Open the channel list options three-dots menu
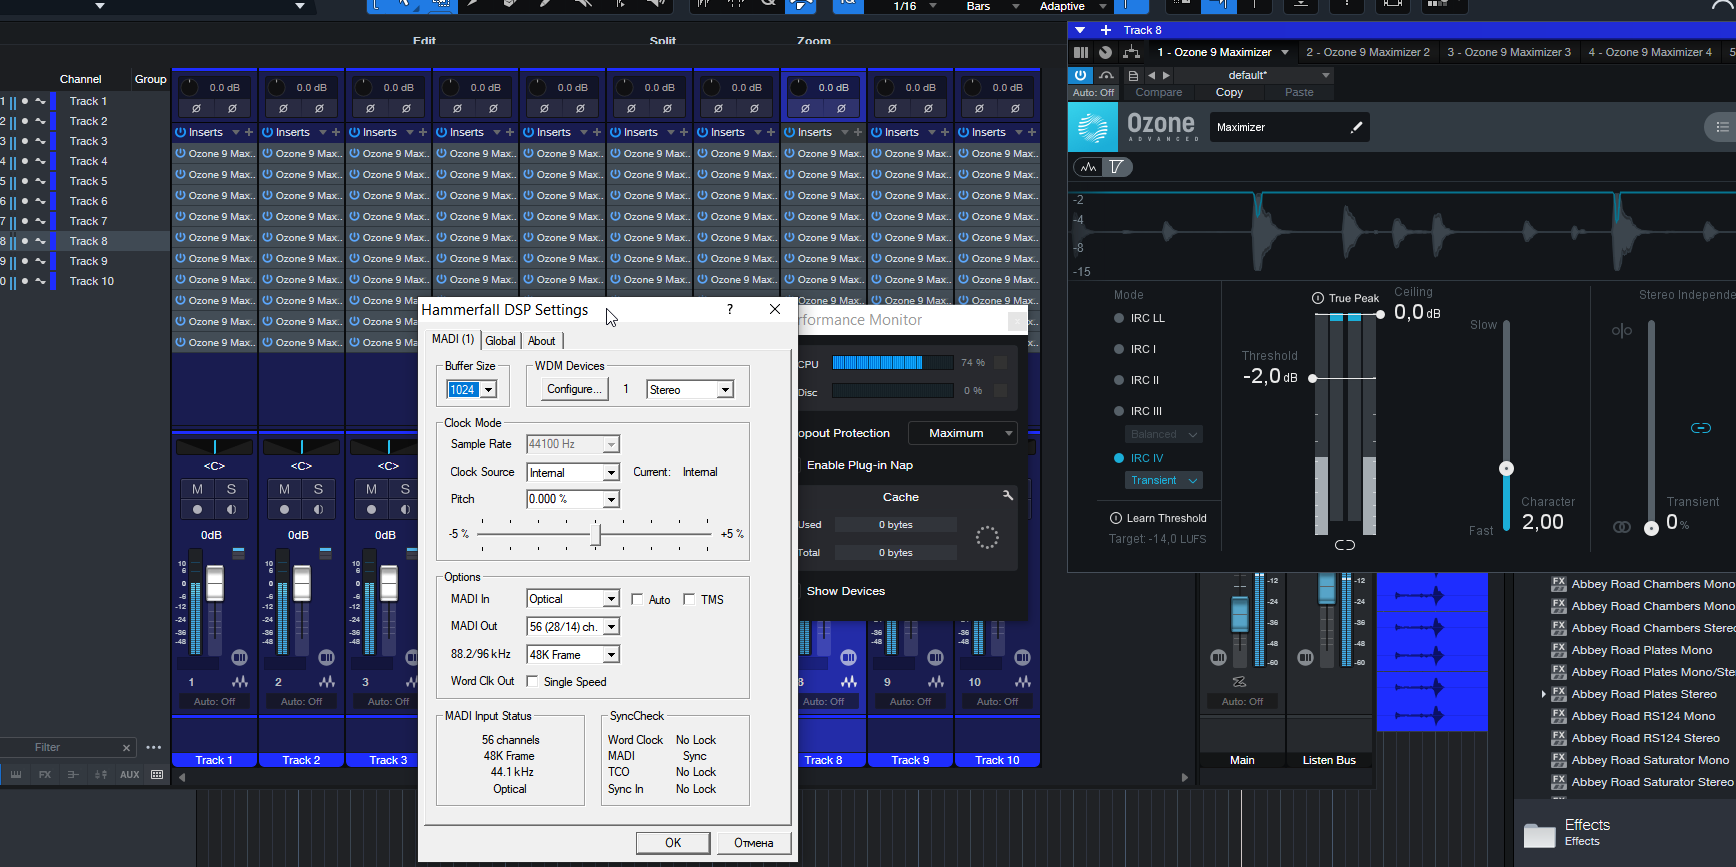The height and width of the screenshot is (867, 1736). click(153, 747)
